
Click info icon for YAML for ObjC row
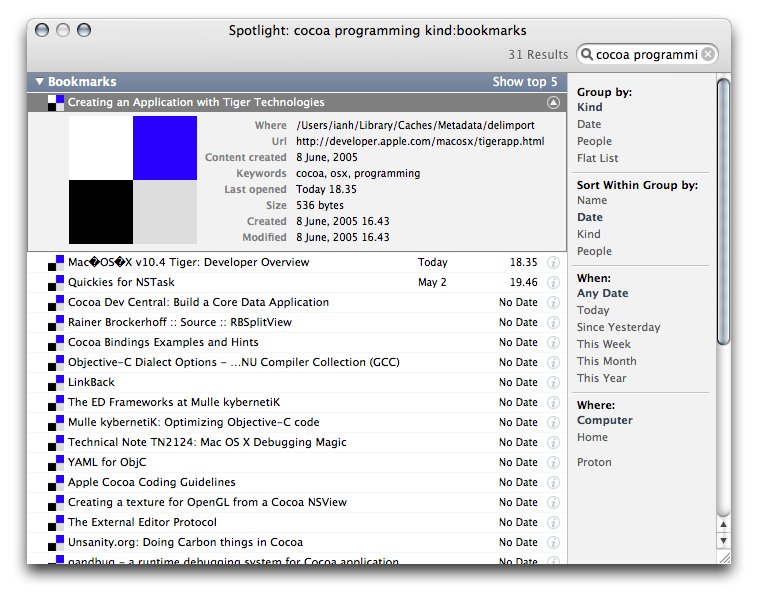553,462
